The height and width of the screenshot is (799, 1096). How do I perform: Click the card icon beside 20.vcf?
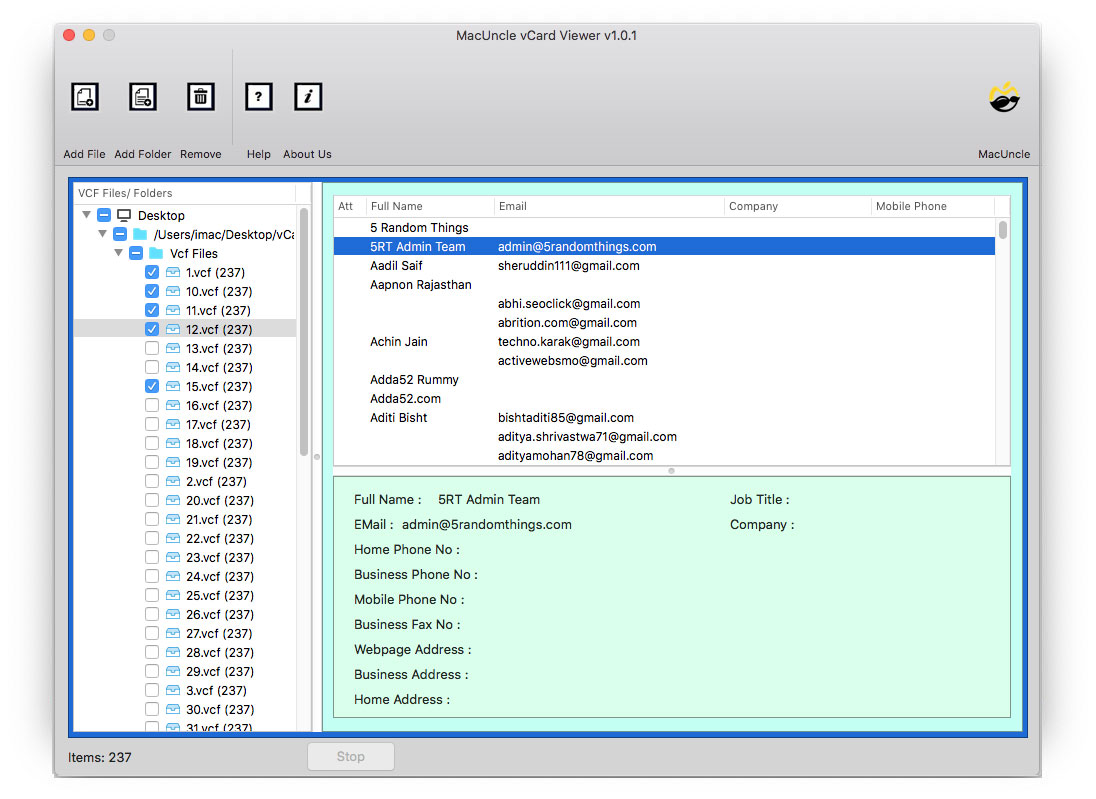pos(173,500)
